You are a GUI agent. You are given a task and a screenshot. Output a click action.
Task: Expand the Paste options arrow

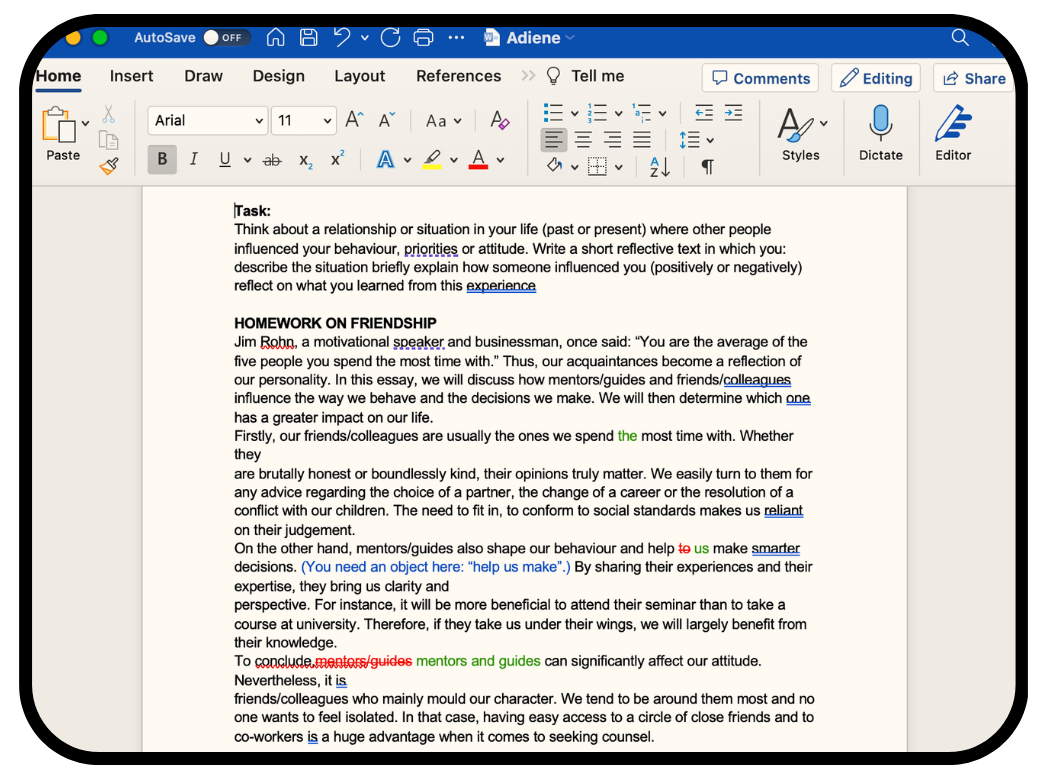point(86,123)
